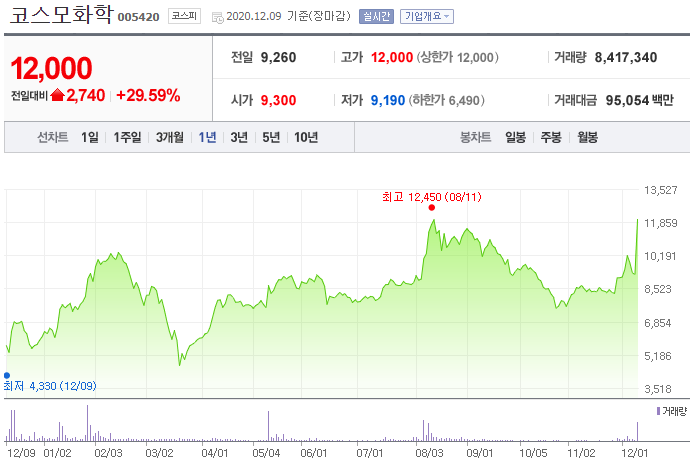The height and width of the screenshot is (466, 690).
Task: Click the 거래대금 value 95,054 백만
Action: pyautogui.click(x=639, y=100)
